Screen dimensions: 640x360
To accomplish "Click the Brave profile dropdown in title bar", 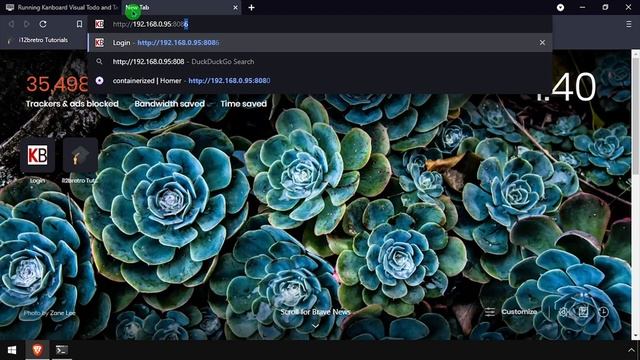I will point(560,7).
